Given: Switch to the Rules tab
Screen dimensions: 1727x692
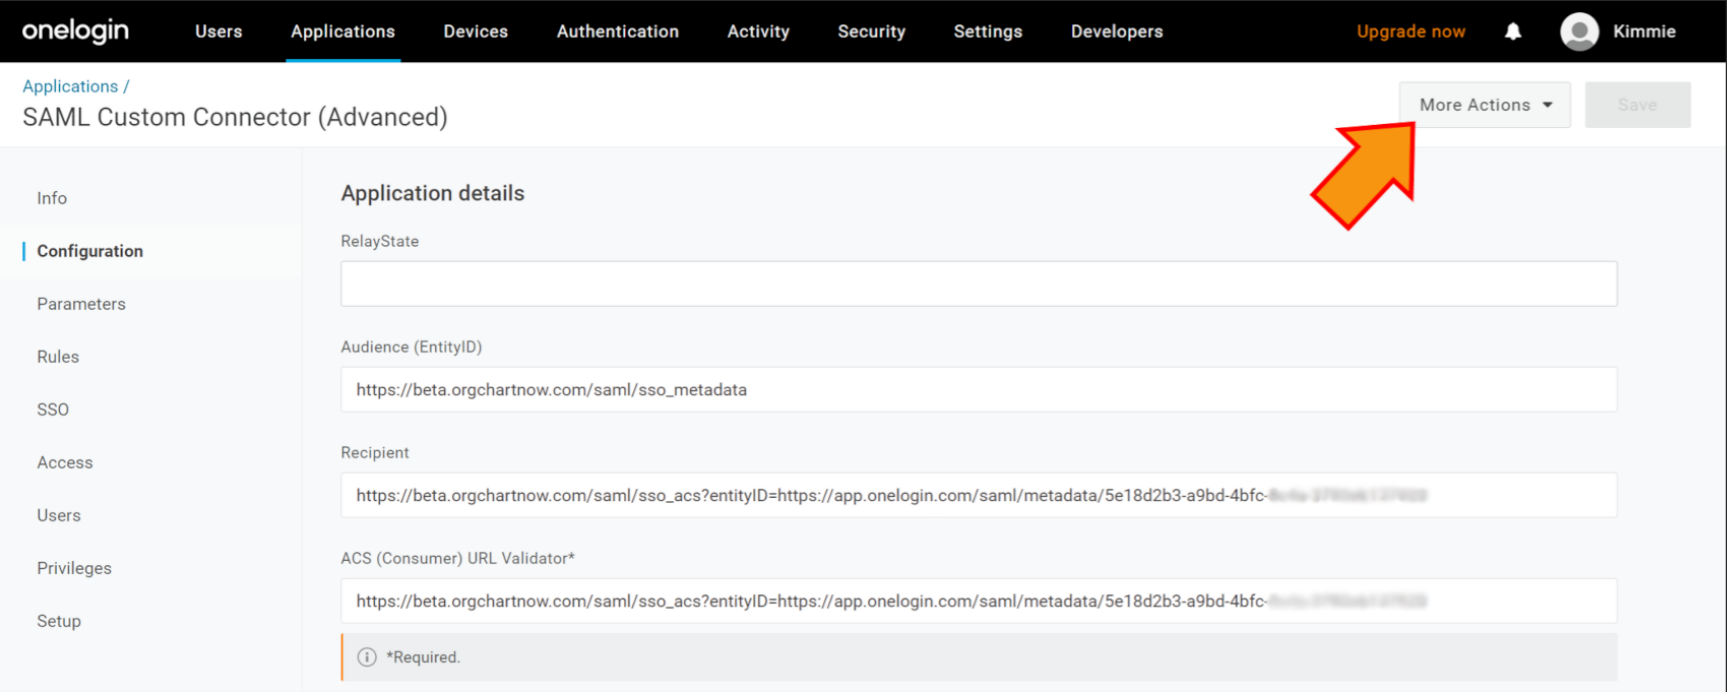Looking at the screenshot, I should click(x=58, y=357).
